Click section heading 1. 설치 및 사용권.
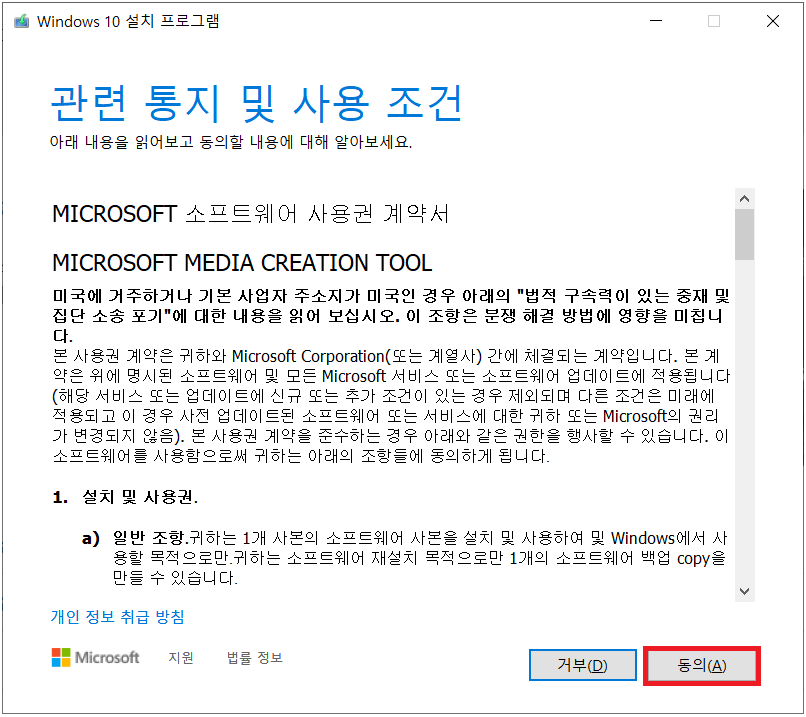Image resolution: width=806 pixels, height=717 pixels. 125,497
